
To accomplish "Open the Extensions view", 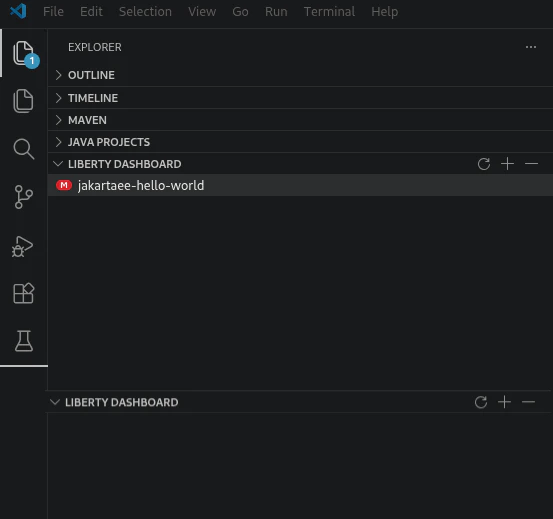I will click(x=24, y=293).
